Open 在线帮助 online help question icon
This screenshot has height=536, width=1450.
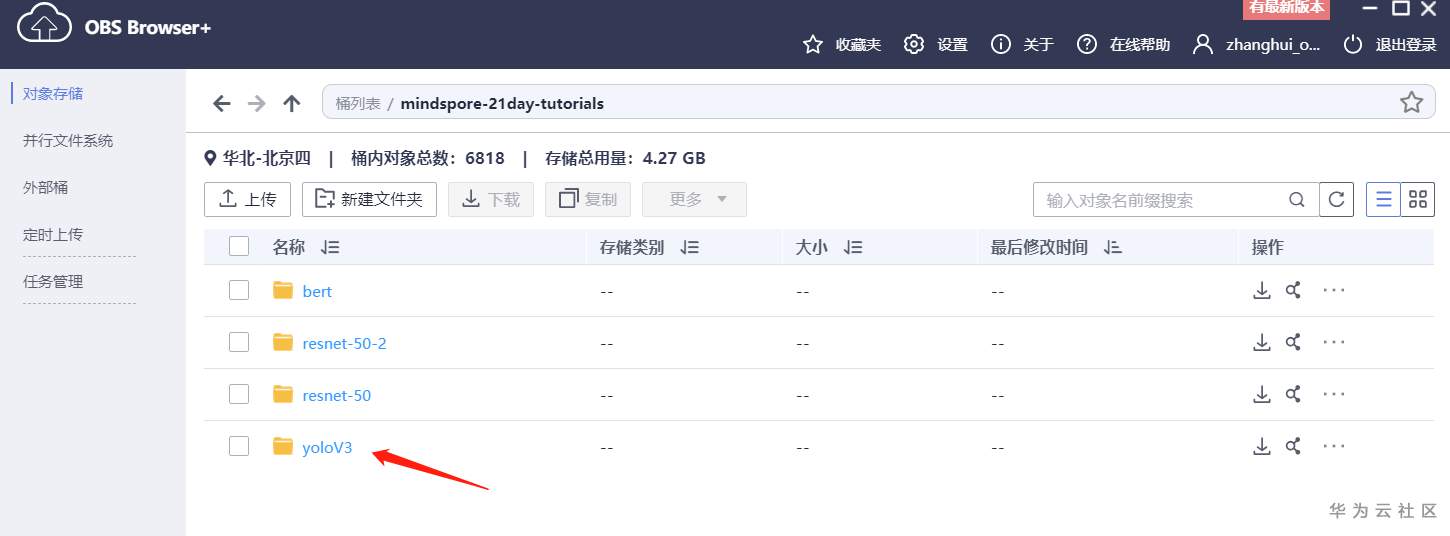click(x=1087, y=45)
